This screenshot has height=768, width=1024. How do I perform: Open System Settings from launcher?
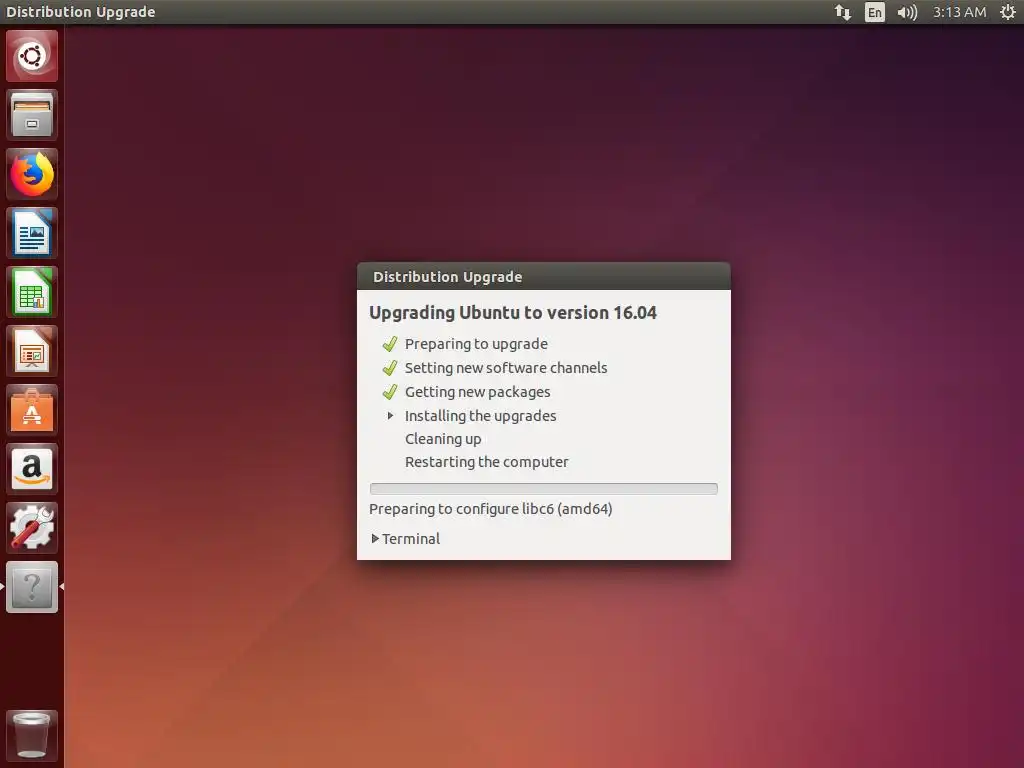point(32,528)
